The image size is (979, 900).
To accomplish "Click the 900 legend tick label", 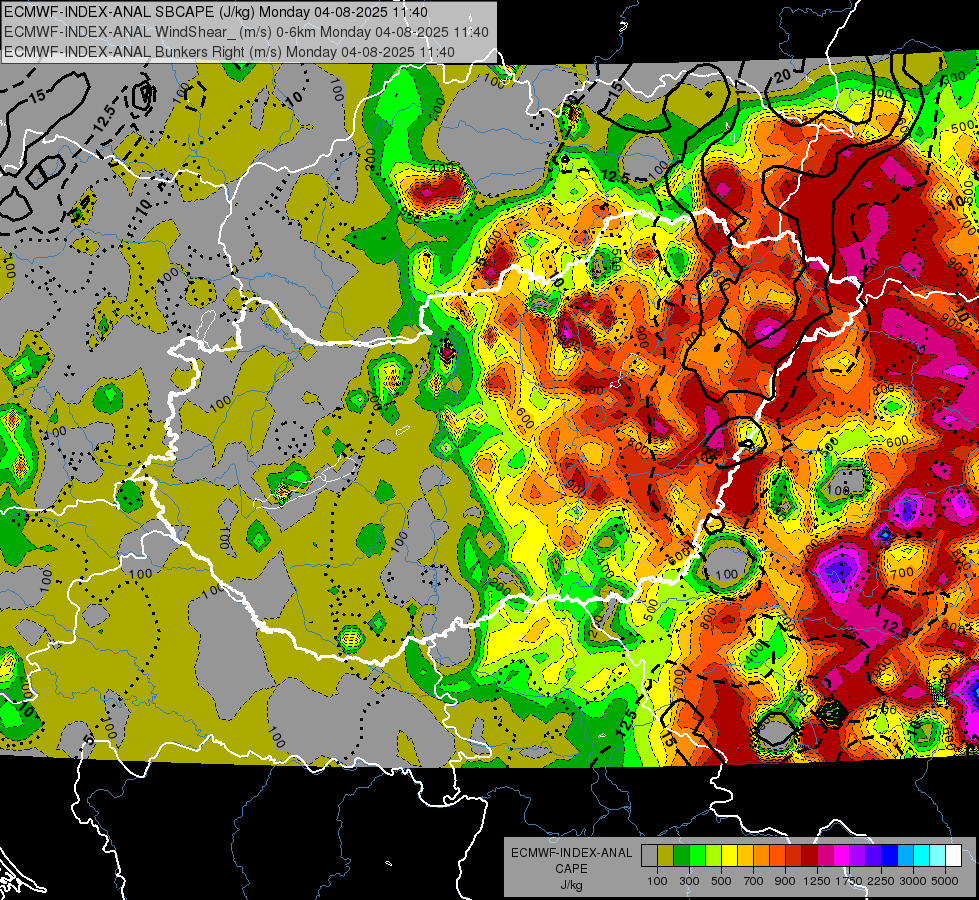I will [785, 881].
